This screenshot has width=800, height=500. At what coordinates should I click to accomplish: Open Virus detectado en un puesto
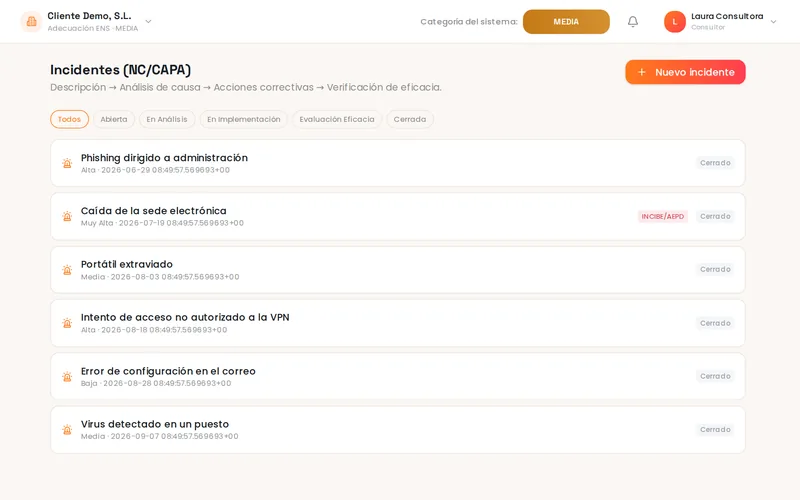coord(397,430)
